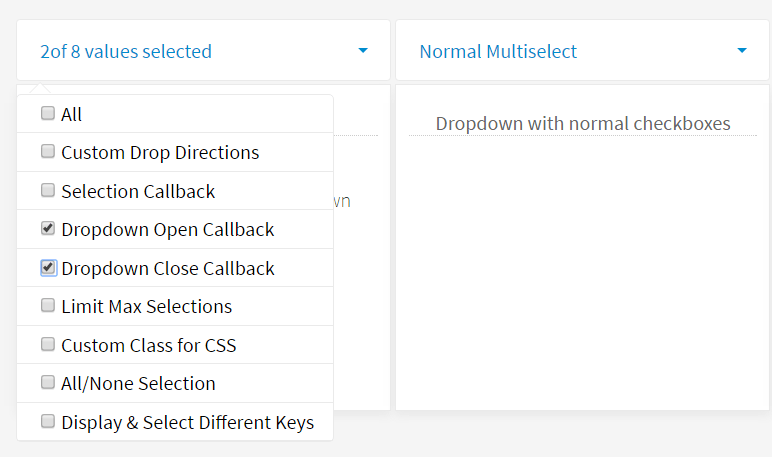Click the 'Custom Drop Directions' option label
The width and height of the screenshot is (772, 457).
[x=160, y=153]
